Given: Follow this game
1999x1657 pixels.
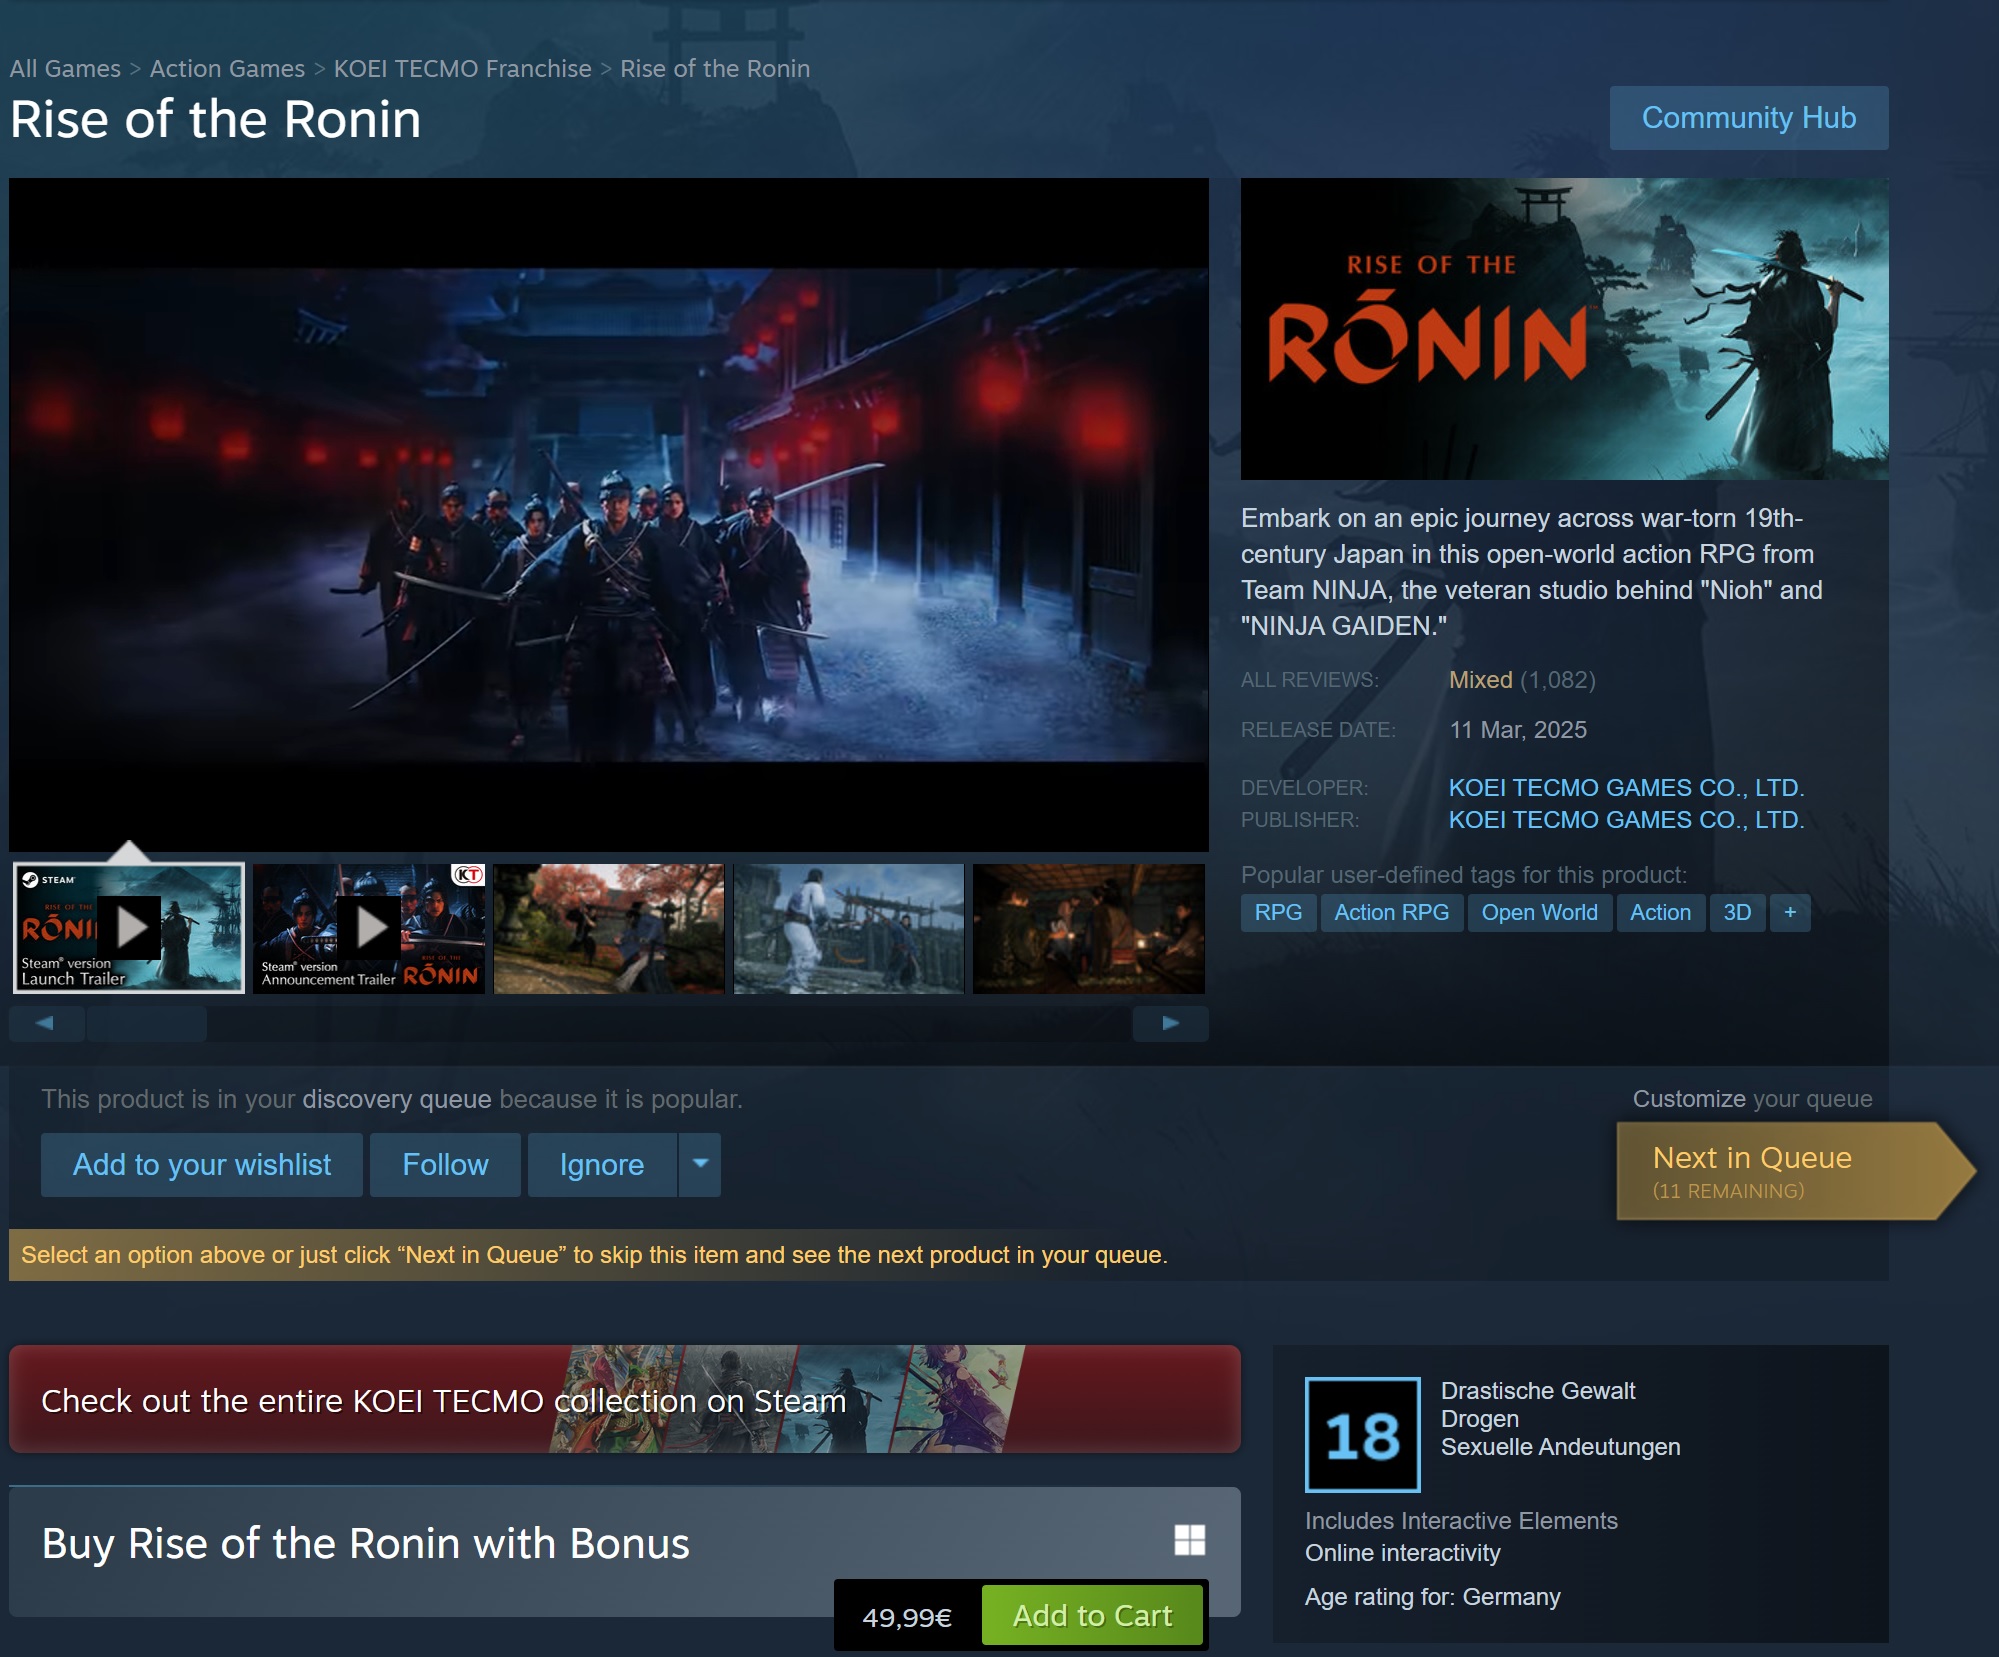Looking at the screenshot, I should click(445, 1164).
